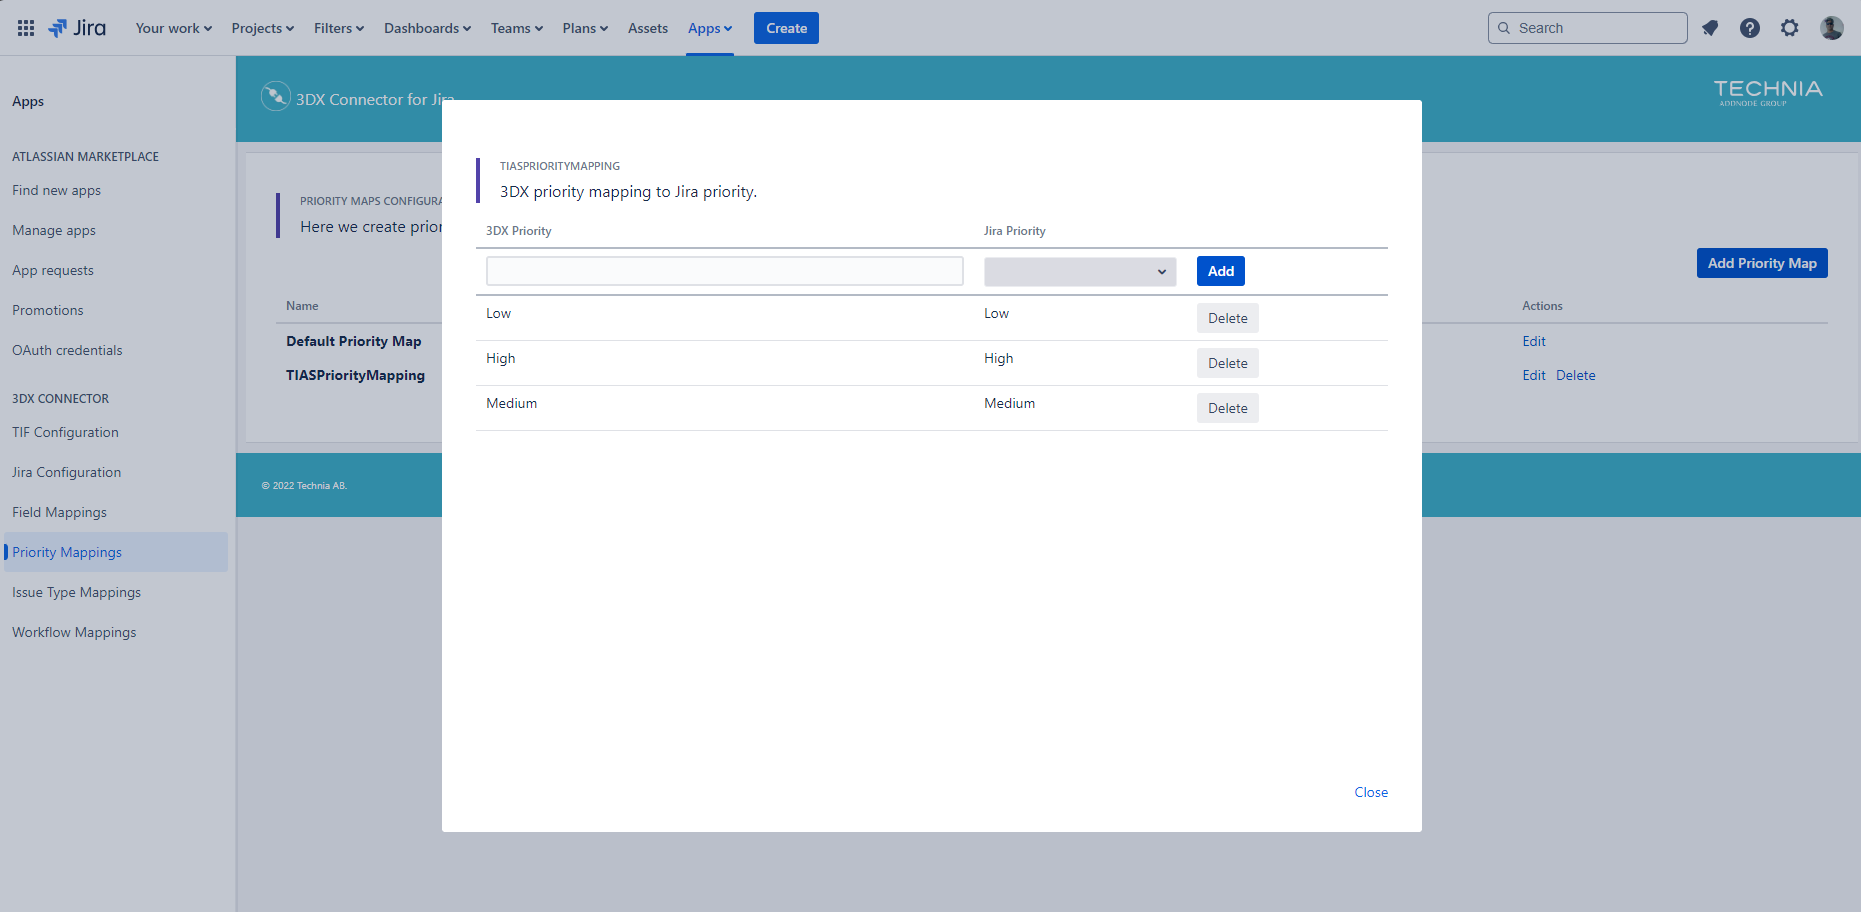Open the user profile avatar
1861x912 pixels.
point(1831,28)
